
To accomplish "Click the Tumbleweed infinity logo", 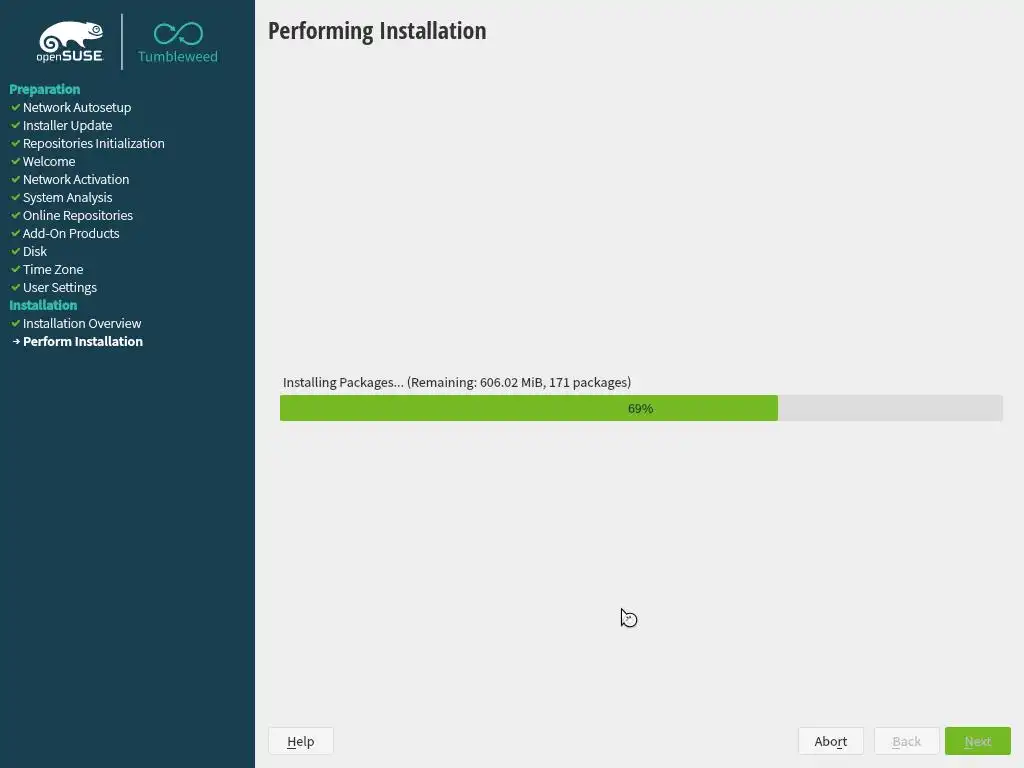I will 178,42.
